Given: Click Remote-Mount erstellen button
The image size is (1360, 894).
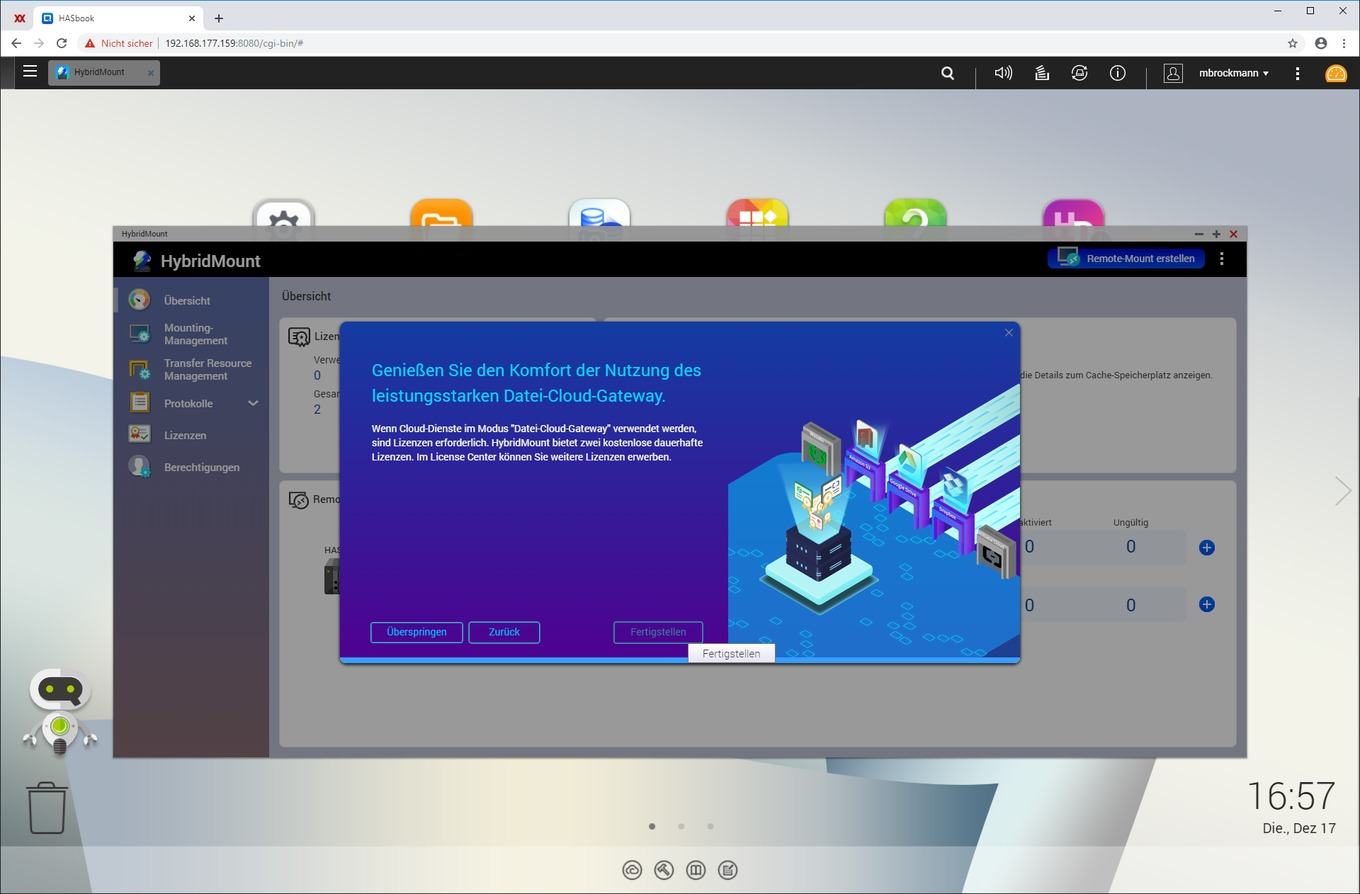Looking at the screenshot, I should (1126, 258).
